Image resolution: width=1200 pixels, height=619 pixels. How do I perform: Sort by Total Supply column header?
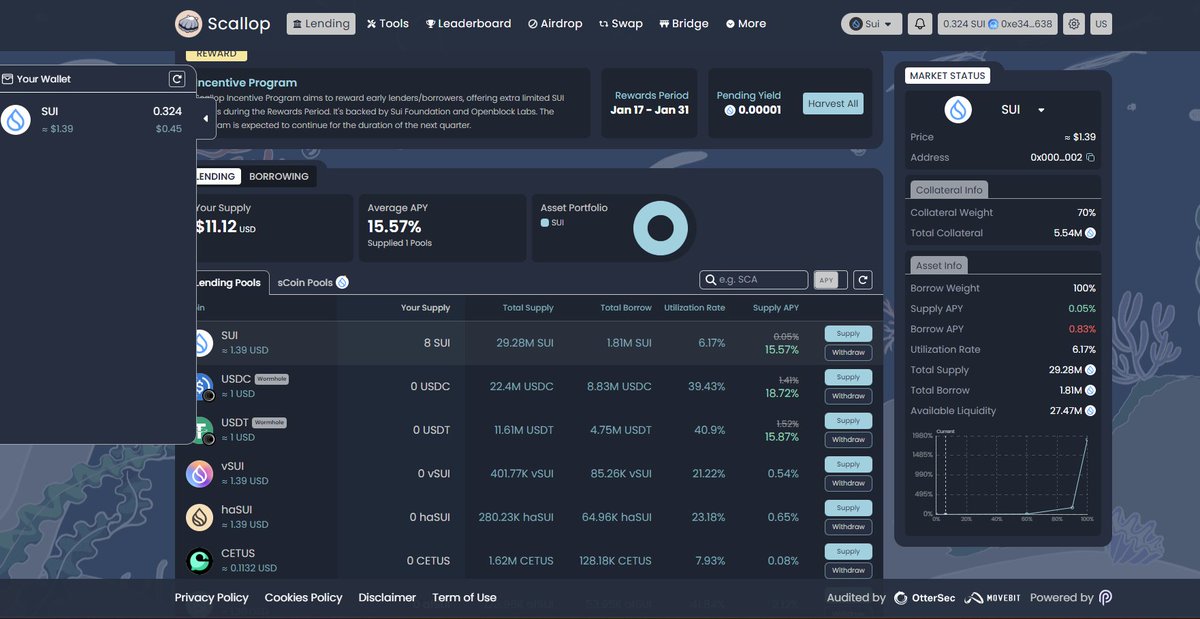click(x=528, y=308)
